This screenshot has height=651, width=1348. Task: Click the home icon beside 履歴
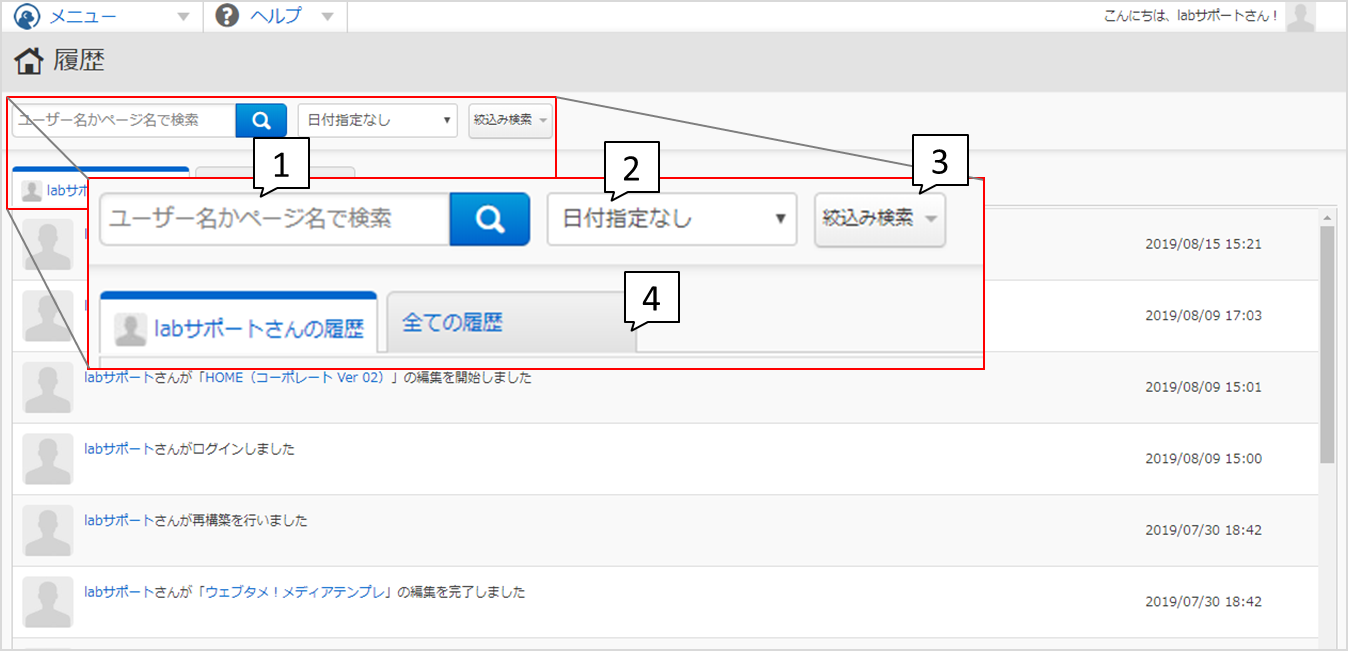pyautogui.click(x=29, y=61)
